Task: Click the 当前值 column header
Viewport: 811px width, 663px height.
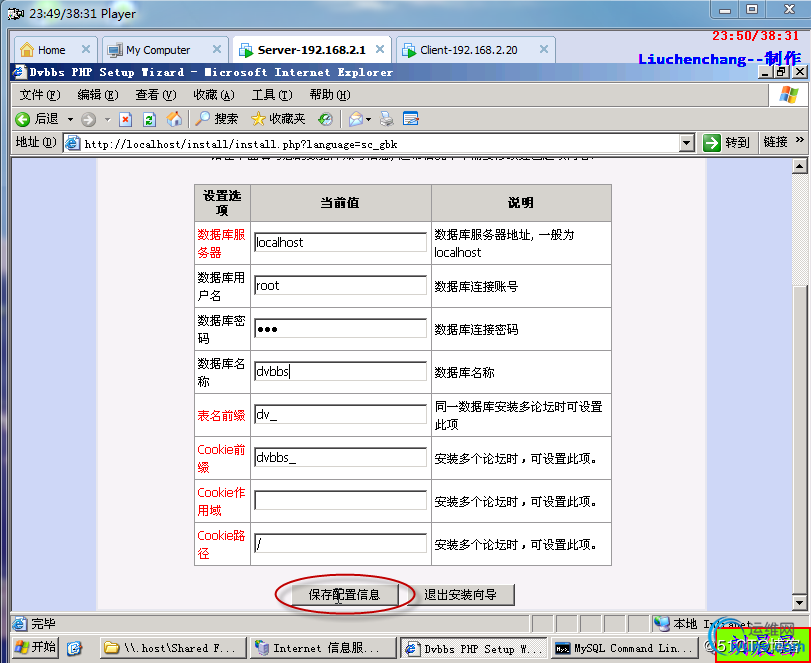Action: coord(340,203)
